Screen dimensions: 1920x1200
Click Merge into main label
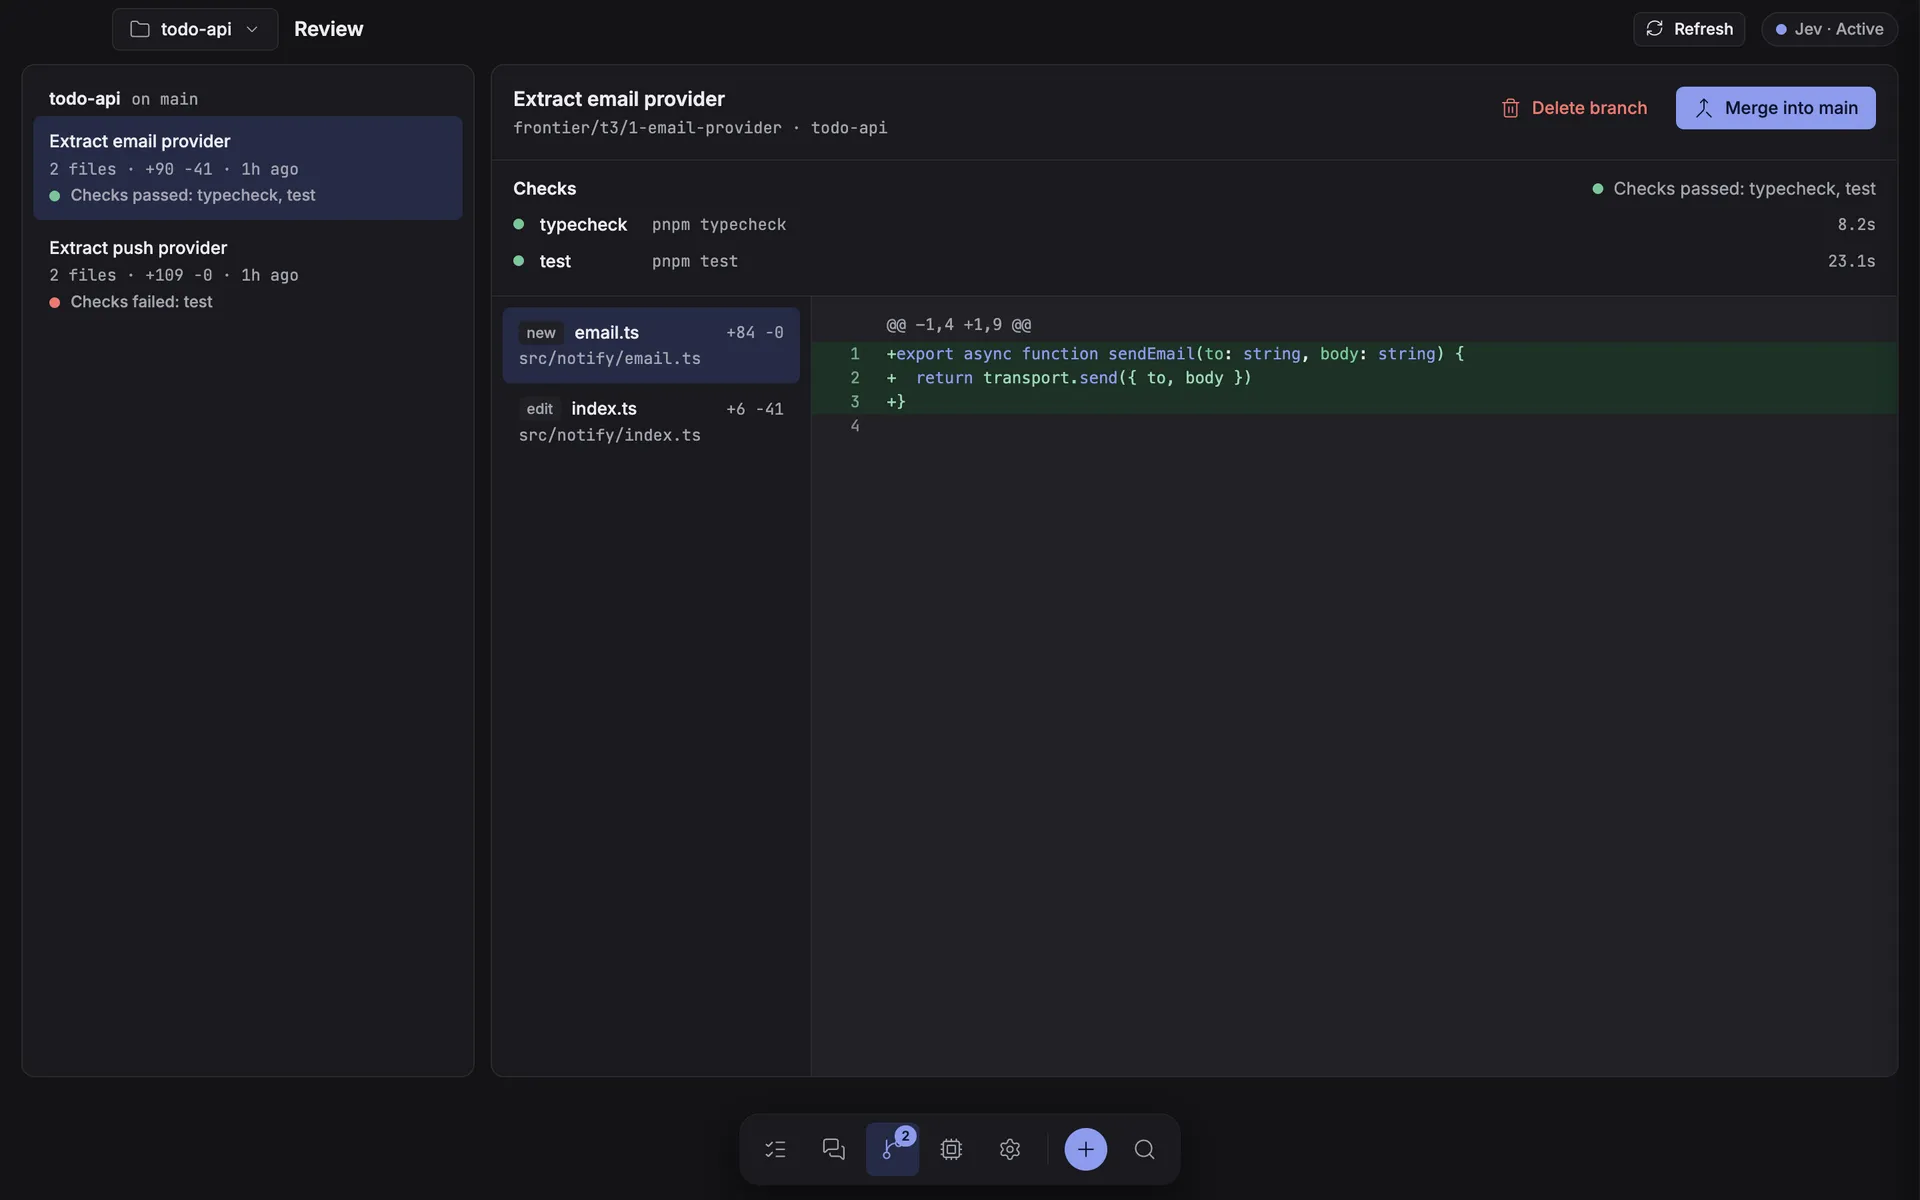tap(1791, 108)
